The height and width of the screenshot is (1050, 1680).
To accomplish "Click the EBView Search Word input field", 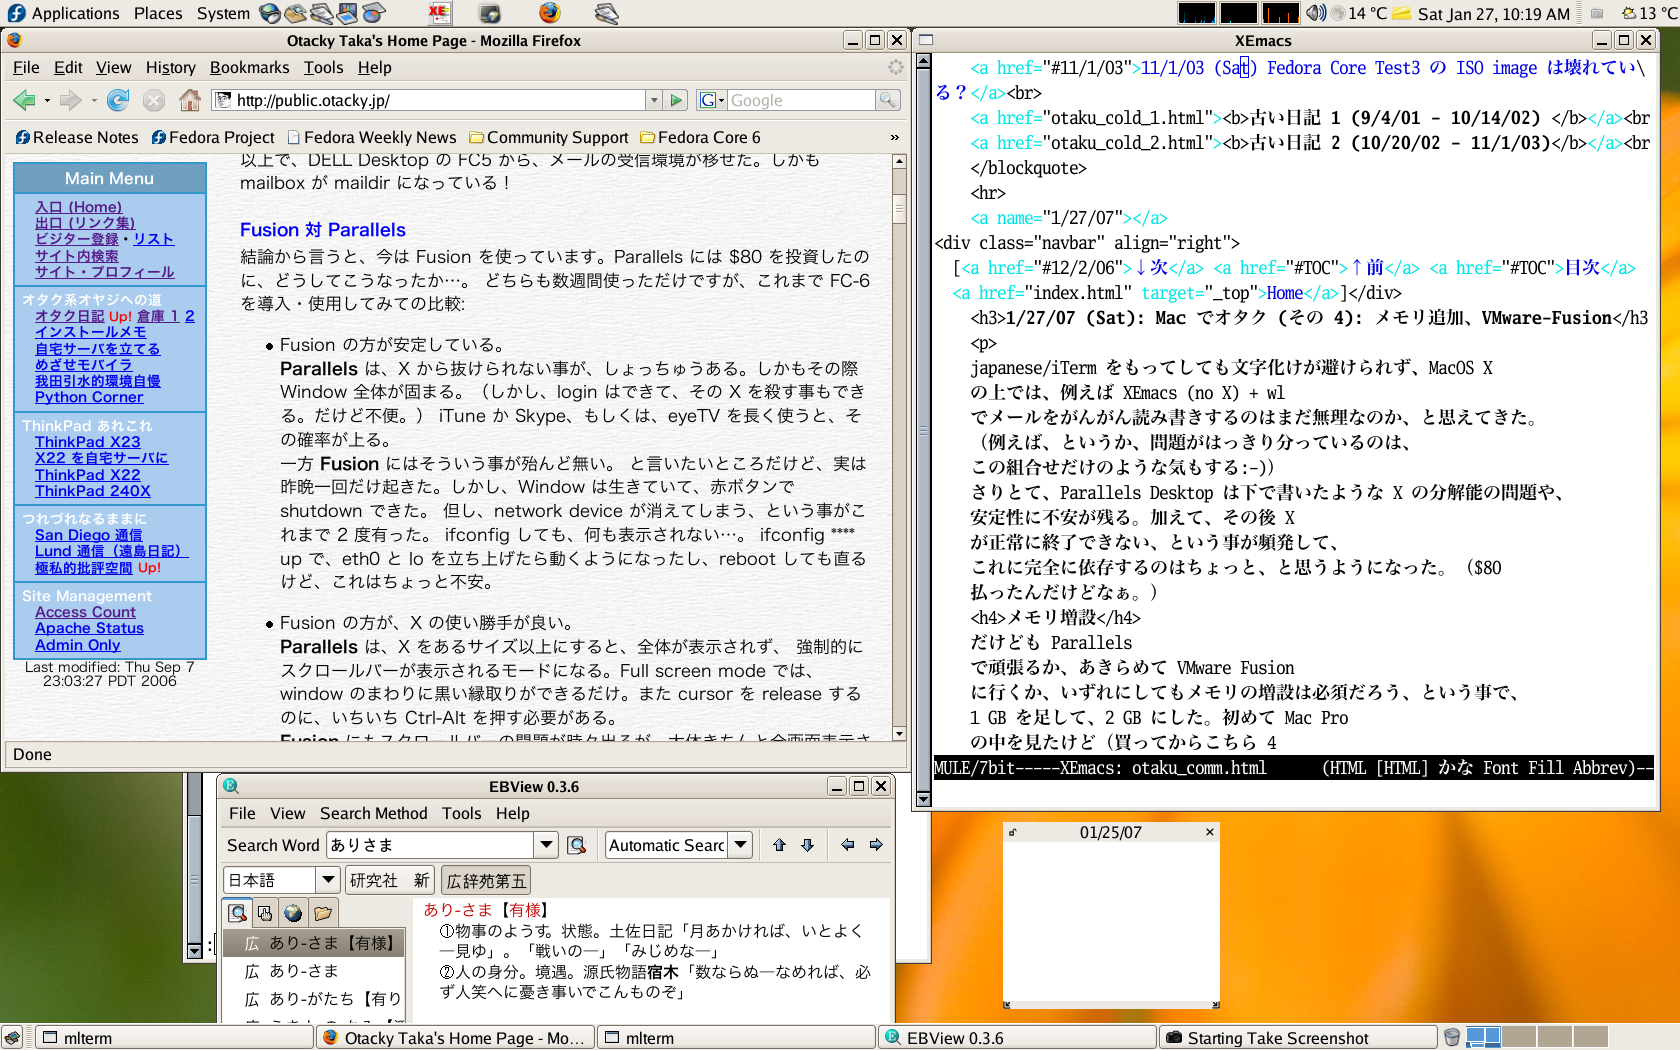I will tap(430, 845).
